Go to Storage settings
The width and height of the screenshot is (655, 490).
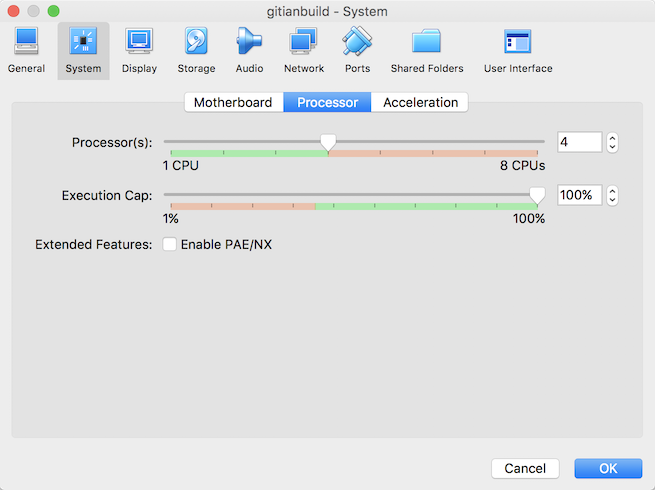pos(196,50)
